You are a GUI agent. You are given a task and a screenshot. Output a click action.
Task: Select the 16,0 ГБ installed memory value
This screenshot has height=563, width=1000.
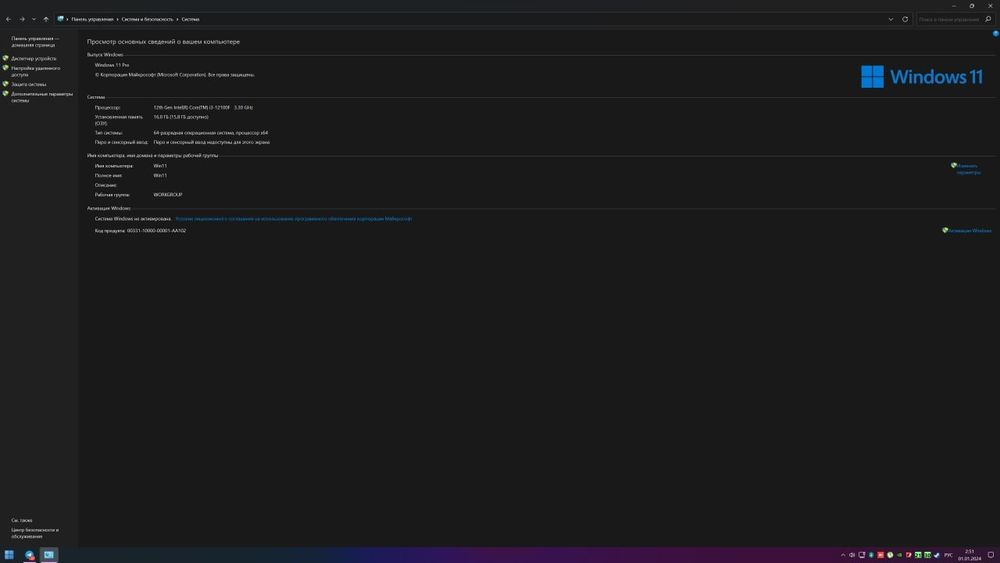180,117
